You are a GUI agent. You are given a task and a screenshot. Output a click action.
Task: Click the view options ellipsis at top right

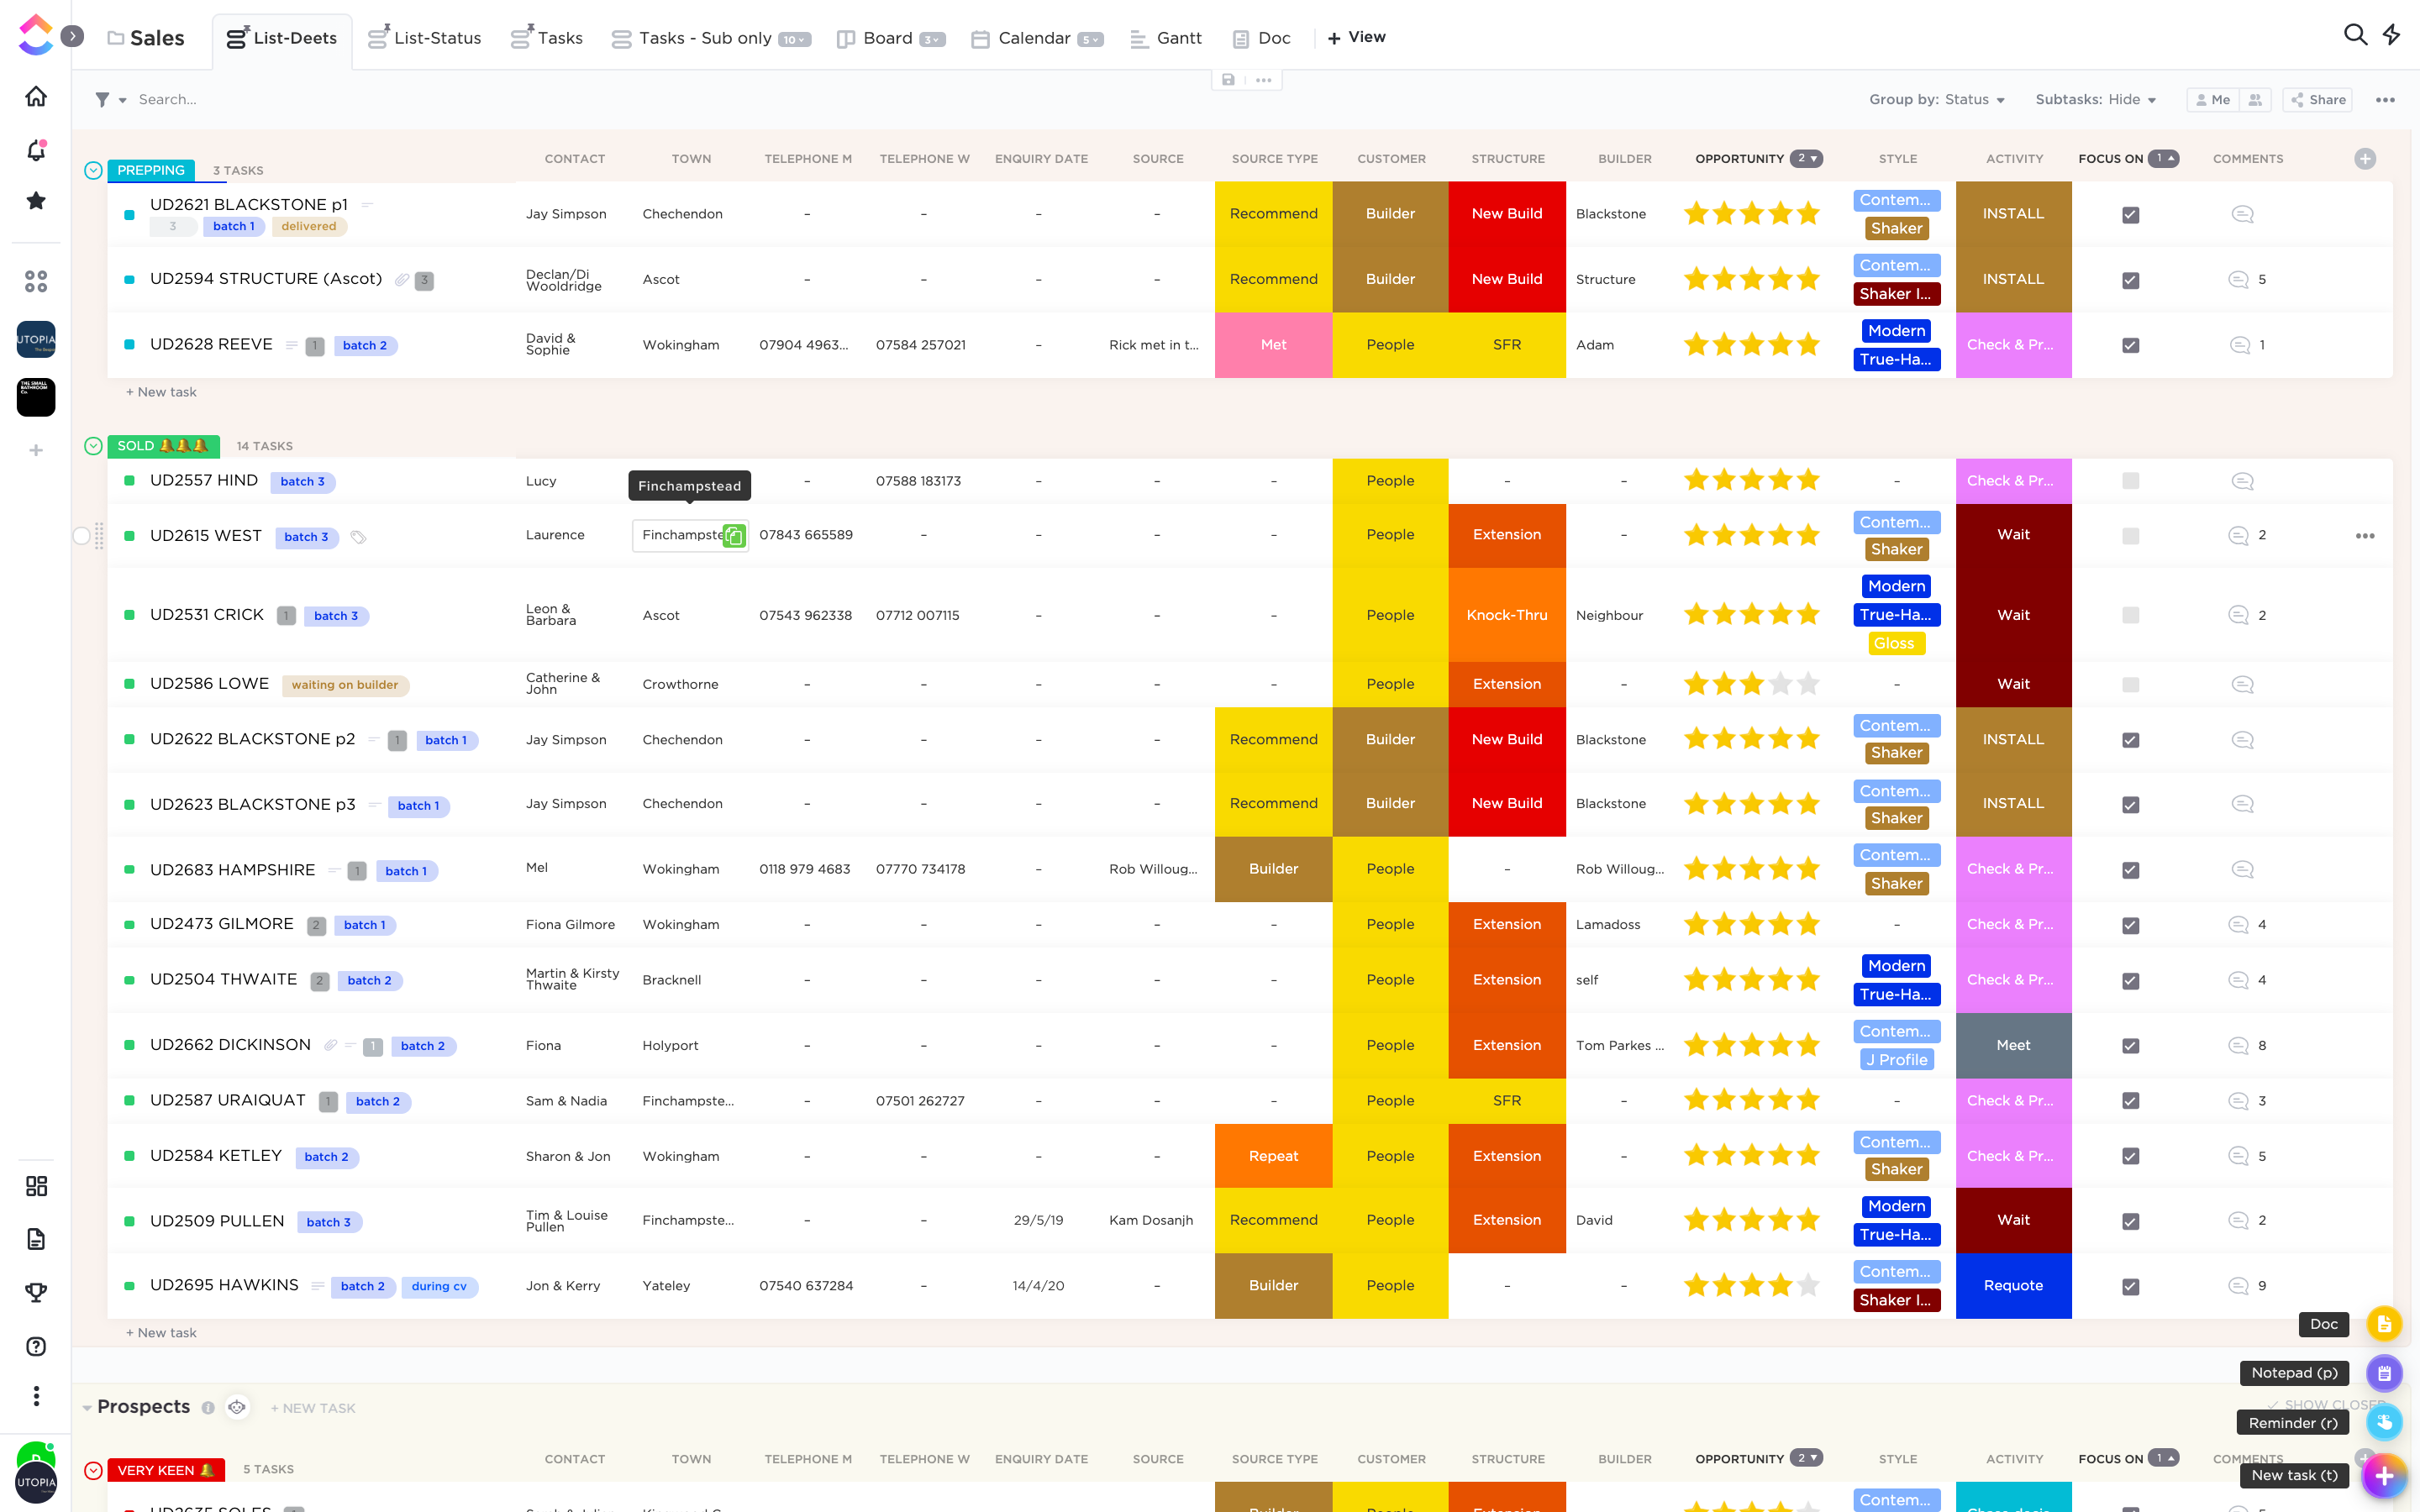click(2385, 100)
